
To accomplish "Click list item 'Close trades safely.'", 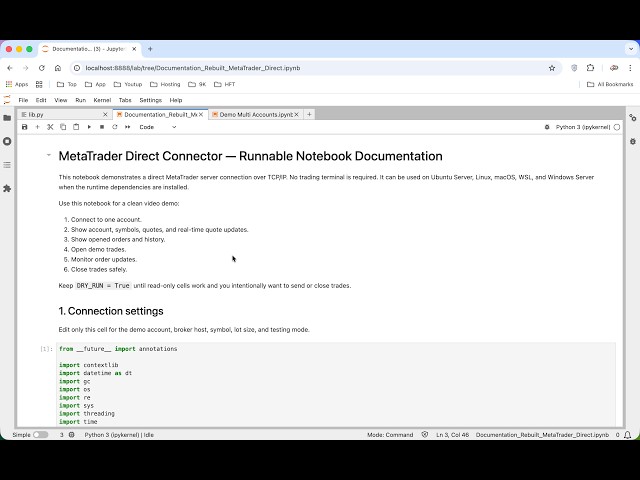I will click(x=99, y=269).
